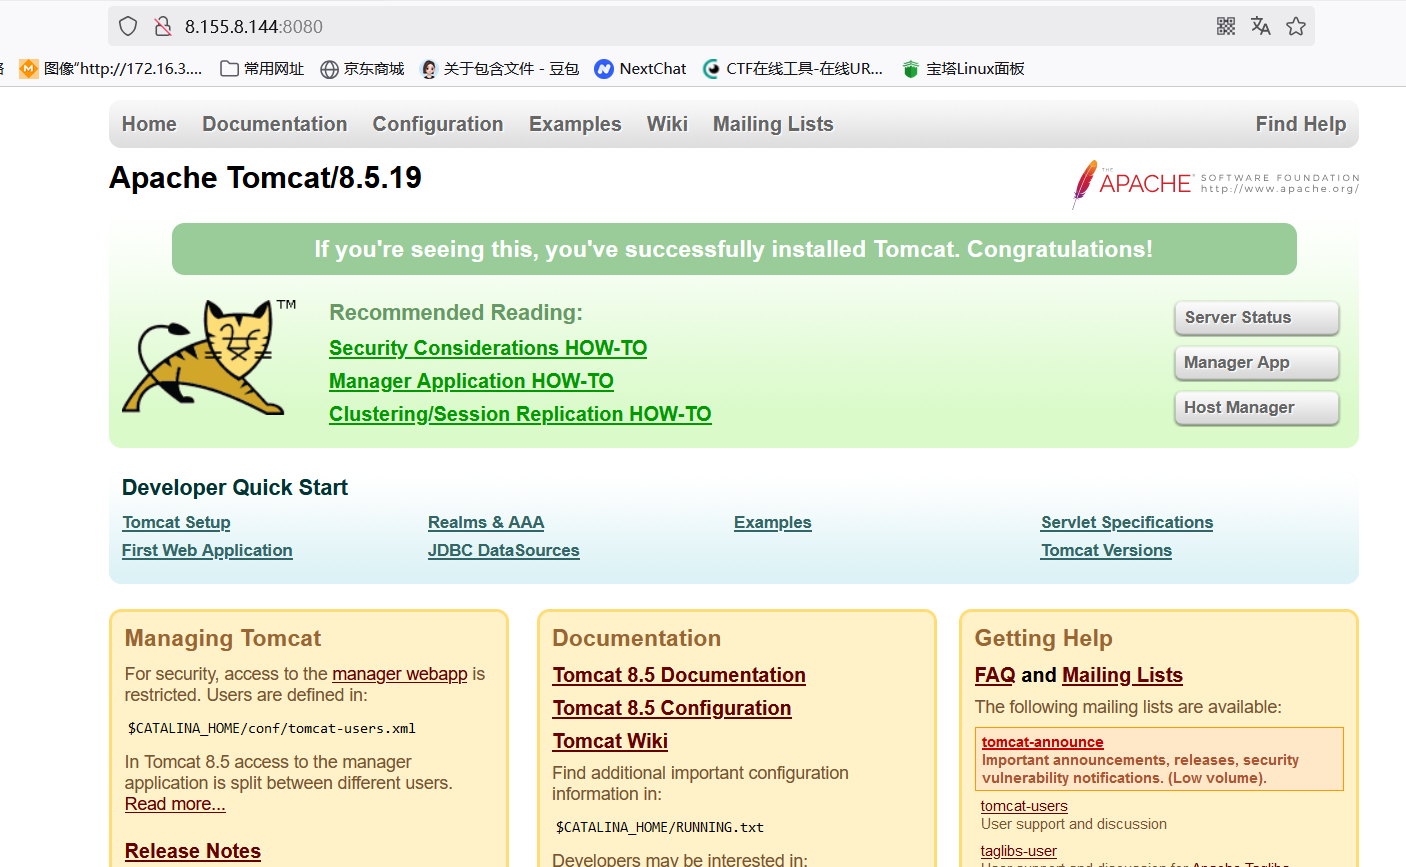Open Clustering/Session Replication HOW-TO link

point(520,414)
